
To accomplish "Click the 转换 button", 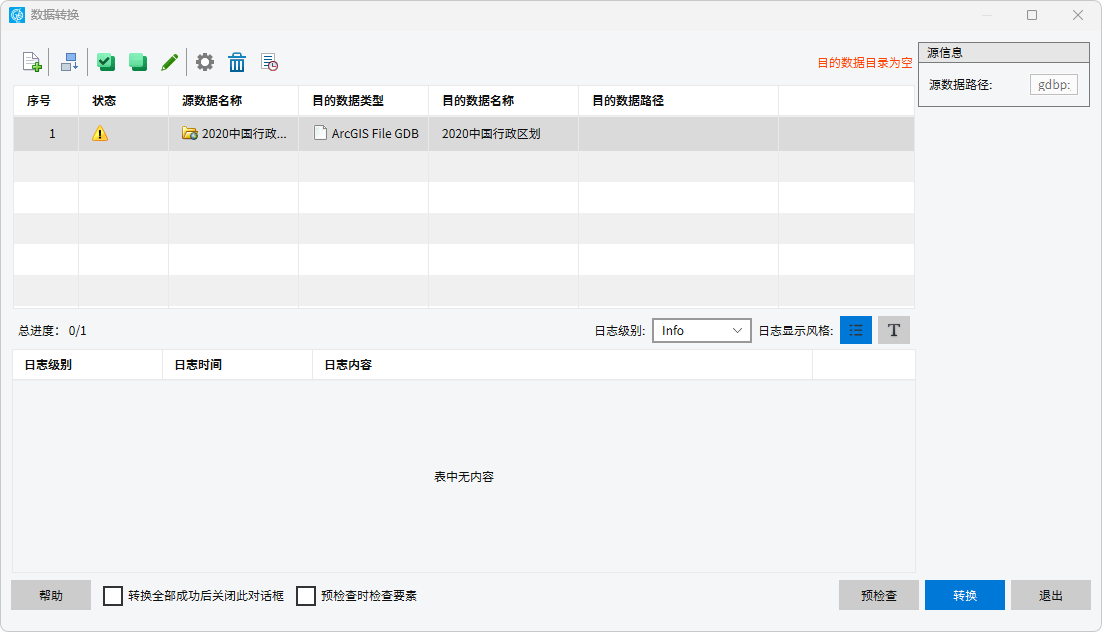I will coord(964,595).
